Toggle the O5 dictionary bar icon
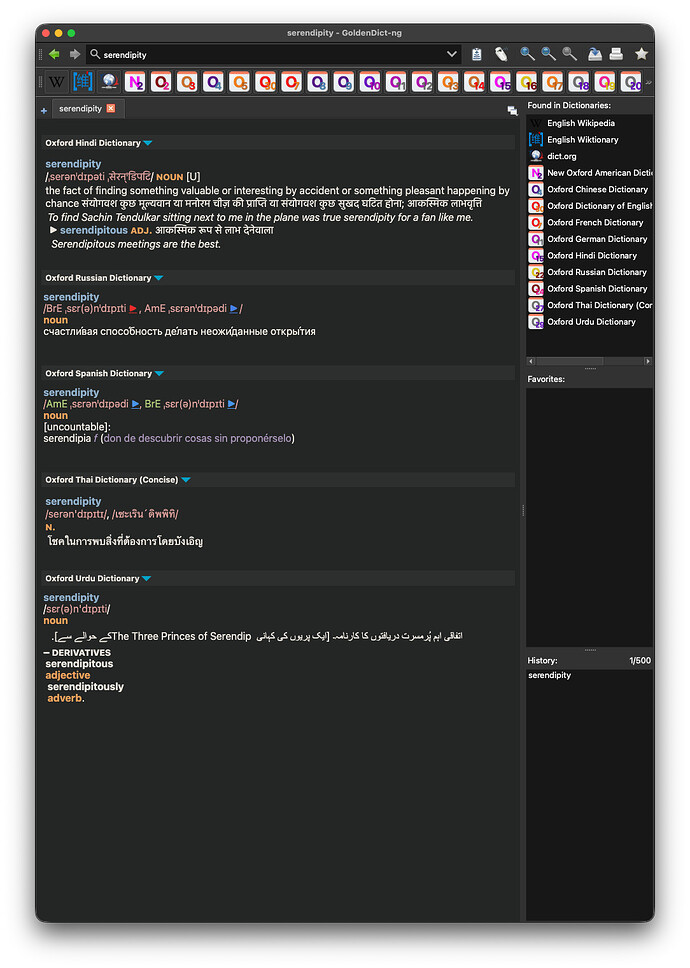 pos(239,81)
